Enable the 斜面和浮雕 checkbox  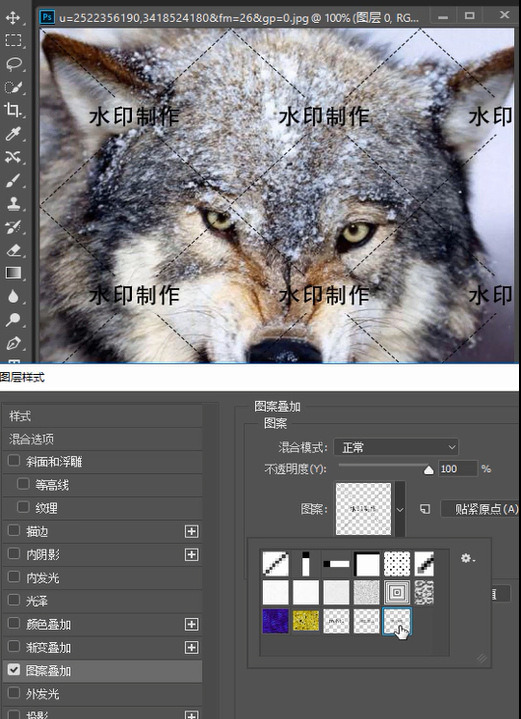click(x=14, y=460)
